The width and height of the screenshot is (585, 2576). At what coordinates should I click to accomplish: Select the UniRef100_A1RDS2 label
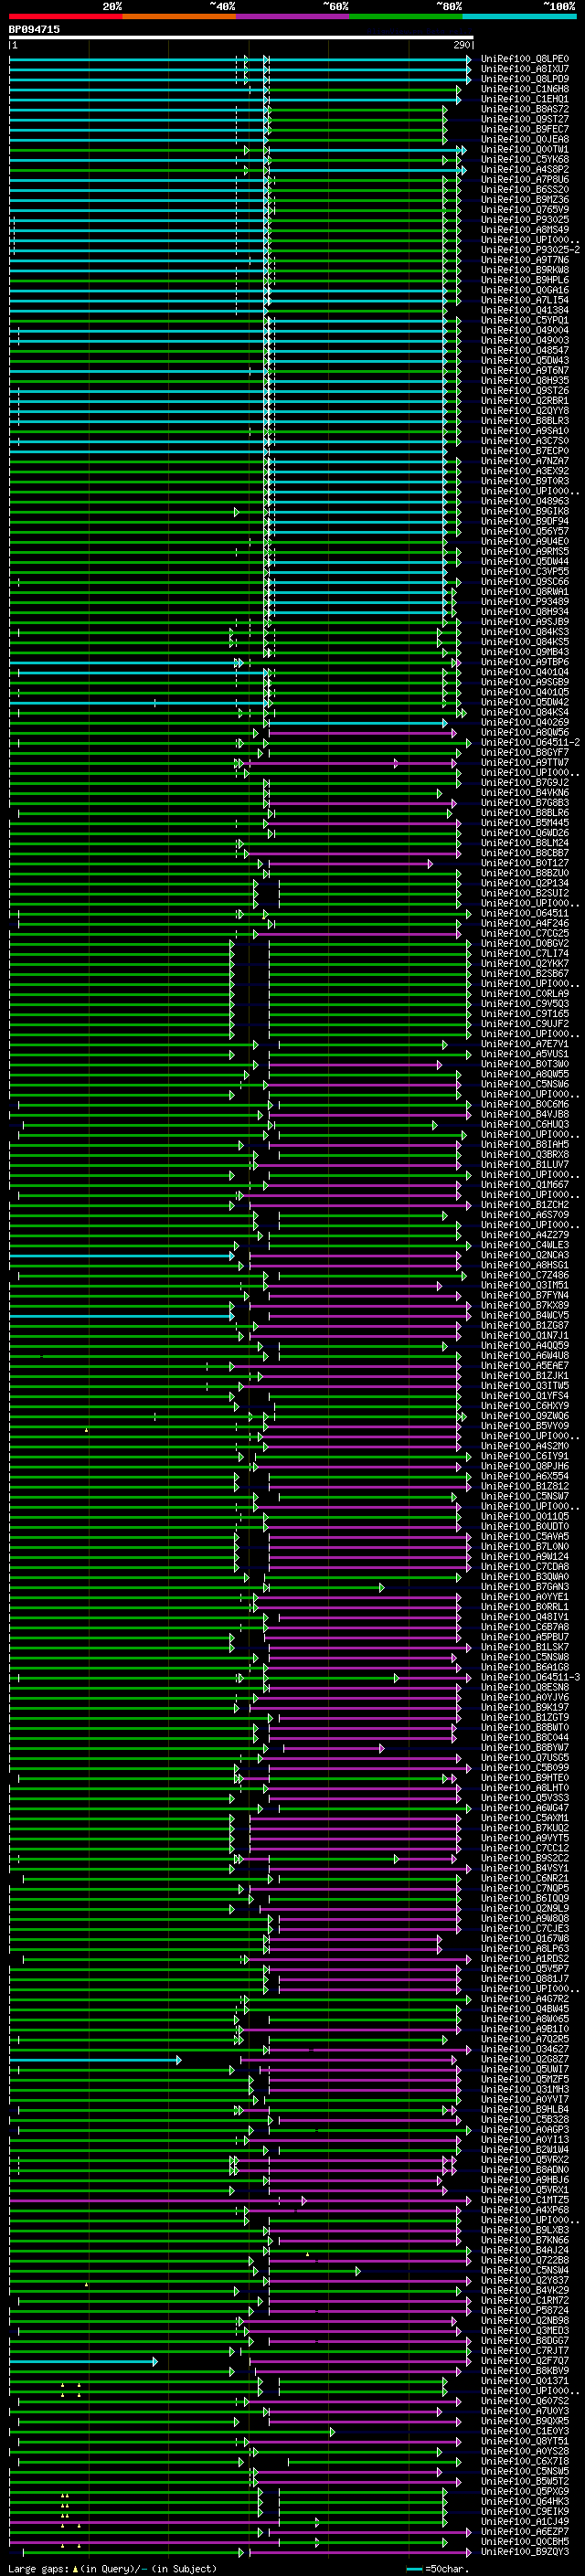pyautogui.click(x=524, y=1958)
